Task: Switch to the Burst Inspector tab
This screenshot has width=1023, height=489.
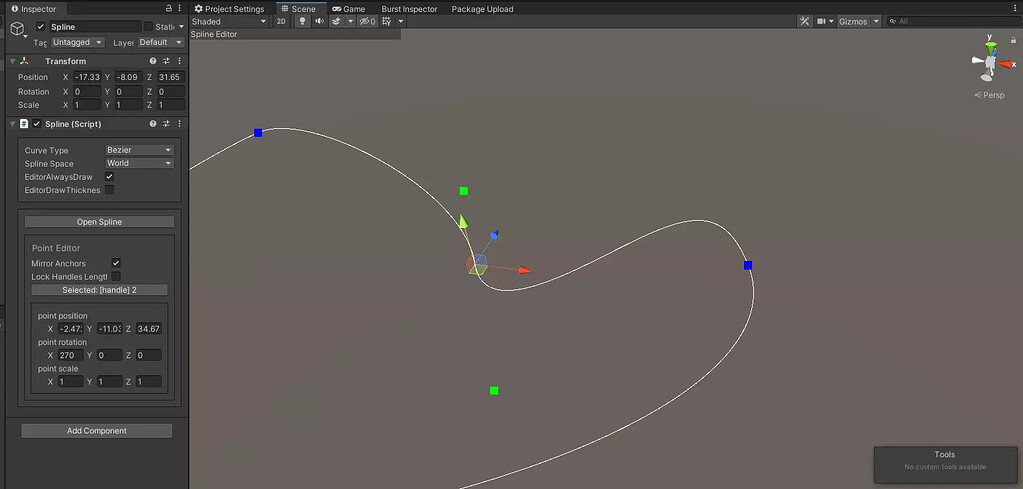Action: pyautogui.click(x=409, y=8)
